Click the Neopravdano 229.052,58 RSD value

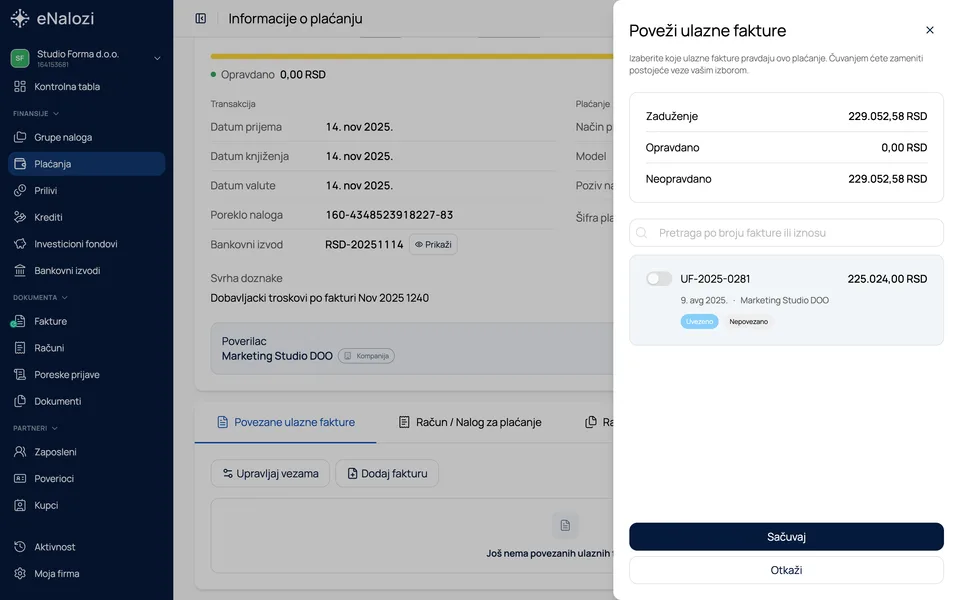(887, 179)
